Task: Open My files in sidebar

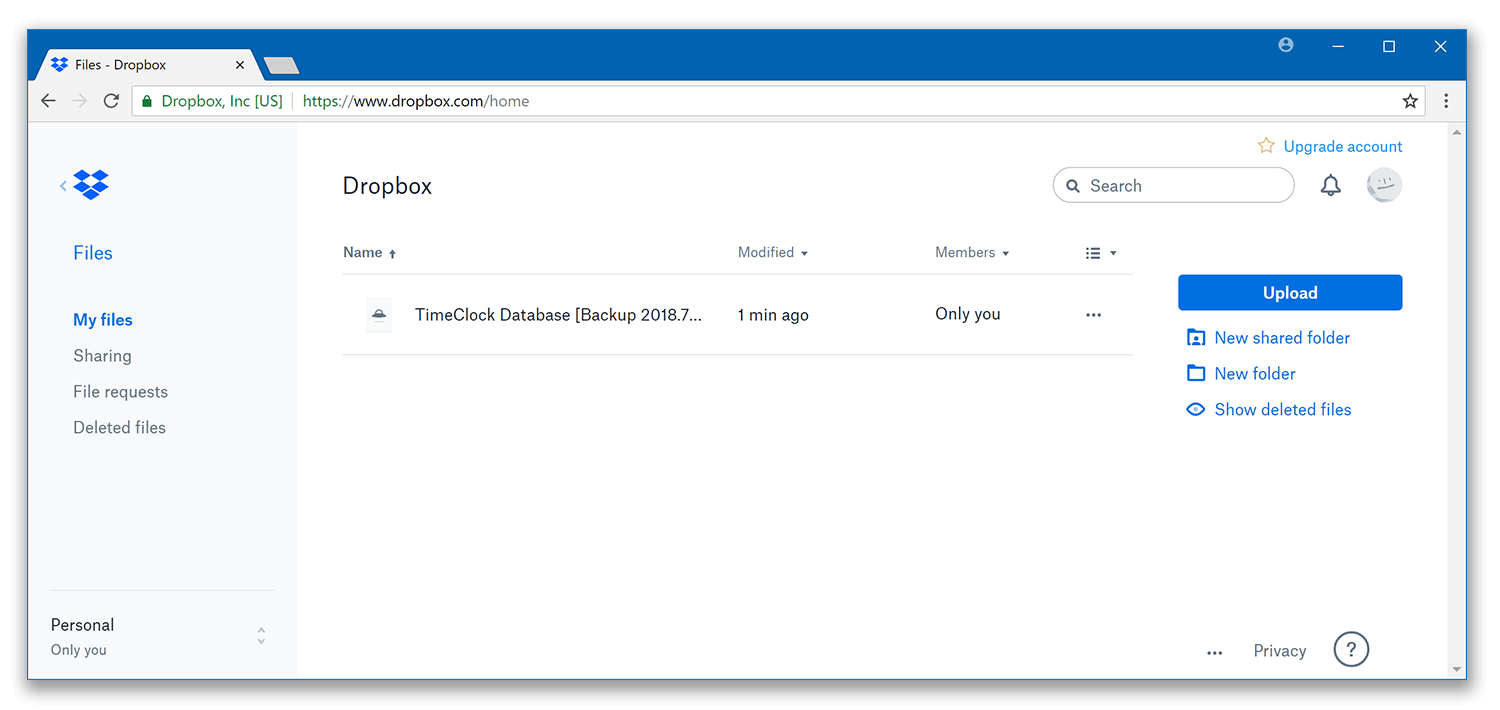Action: (103, 320)
